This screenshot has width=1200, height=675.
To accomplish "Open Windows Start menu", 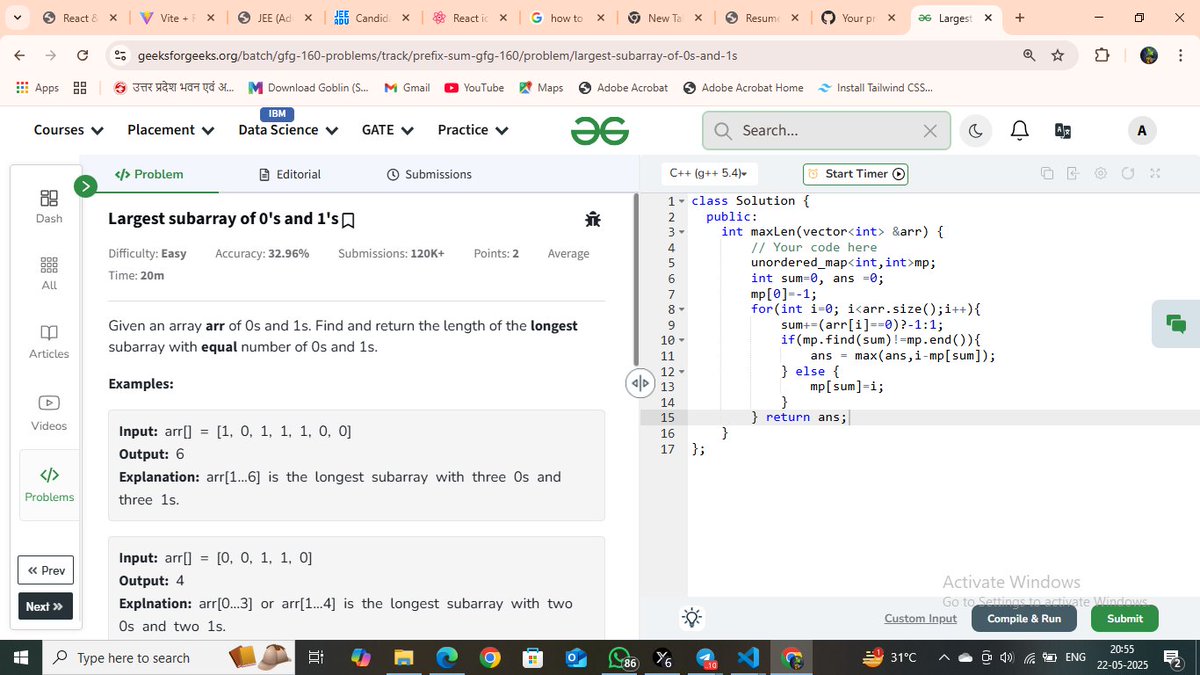I will [x=21, y=657].
